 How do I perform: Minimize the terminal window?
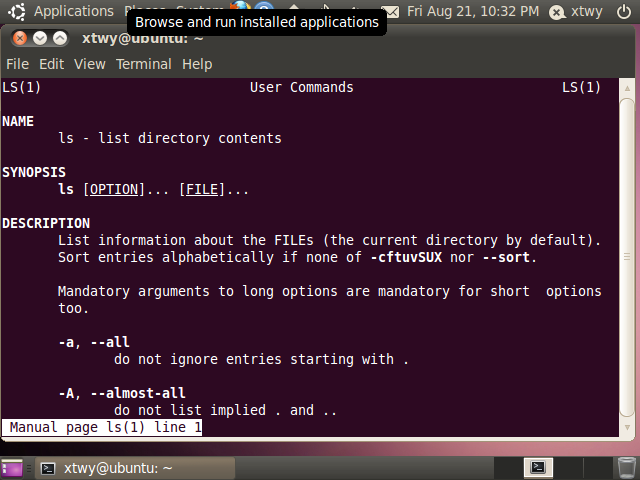(x=40, y=38)
